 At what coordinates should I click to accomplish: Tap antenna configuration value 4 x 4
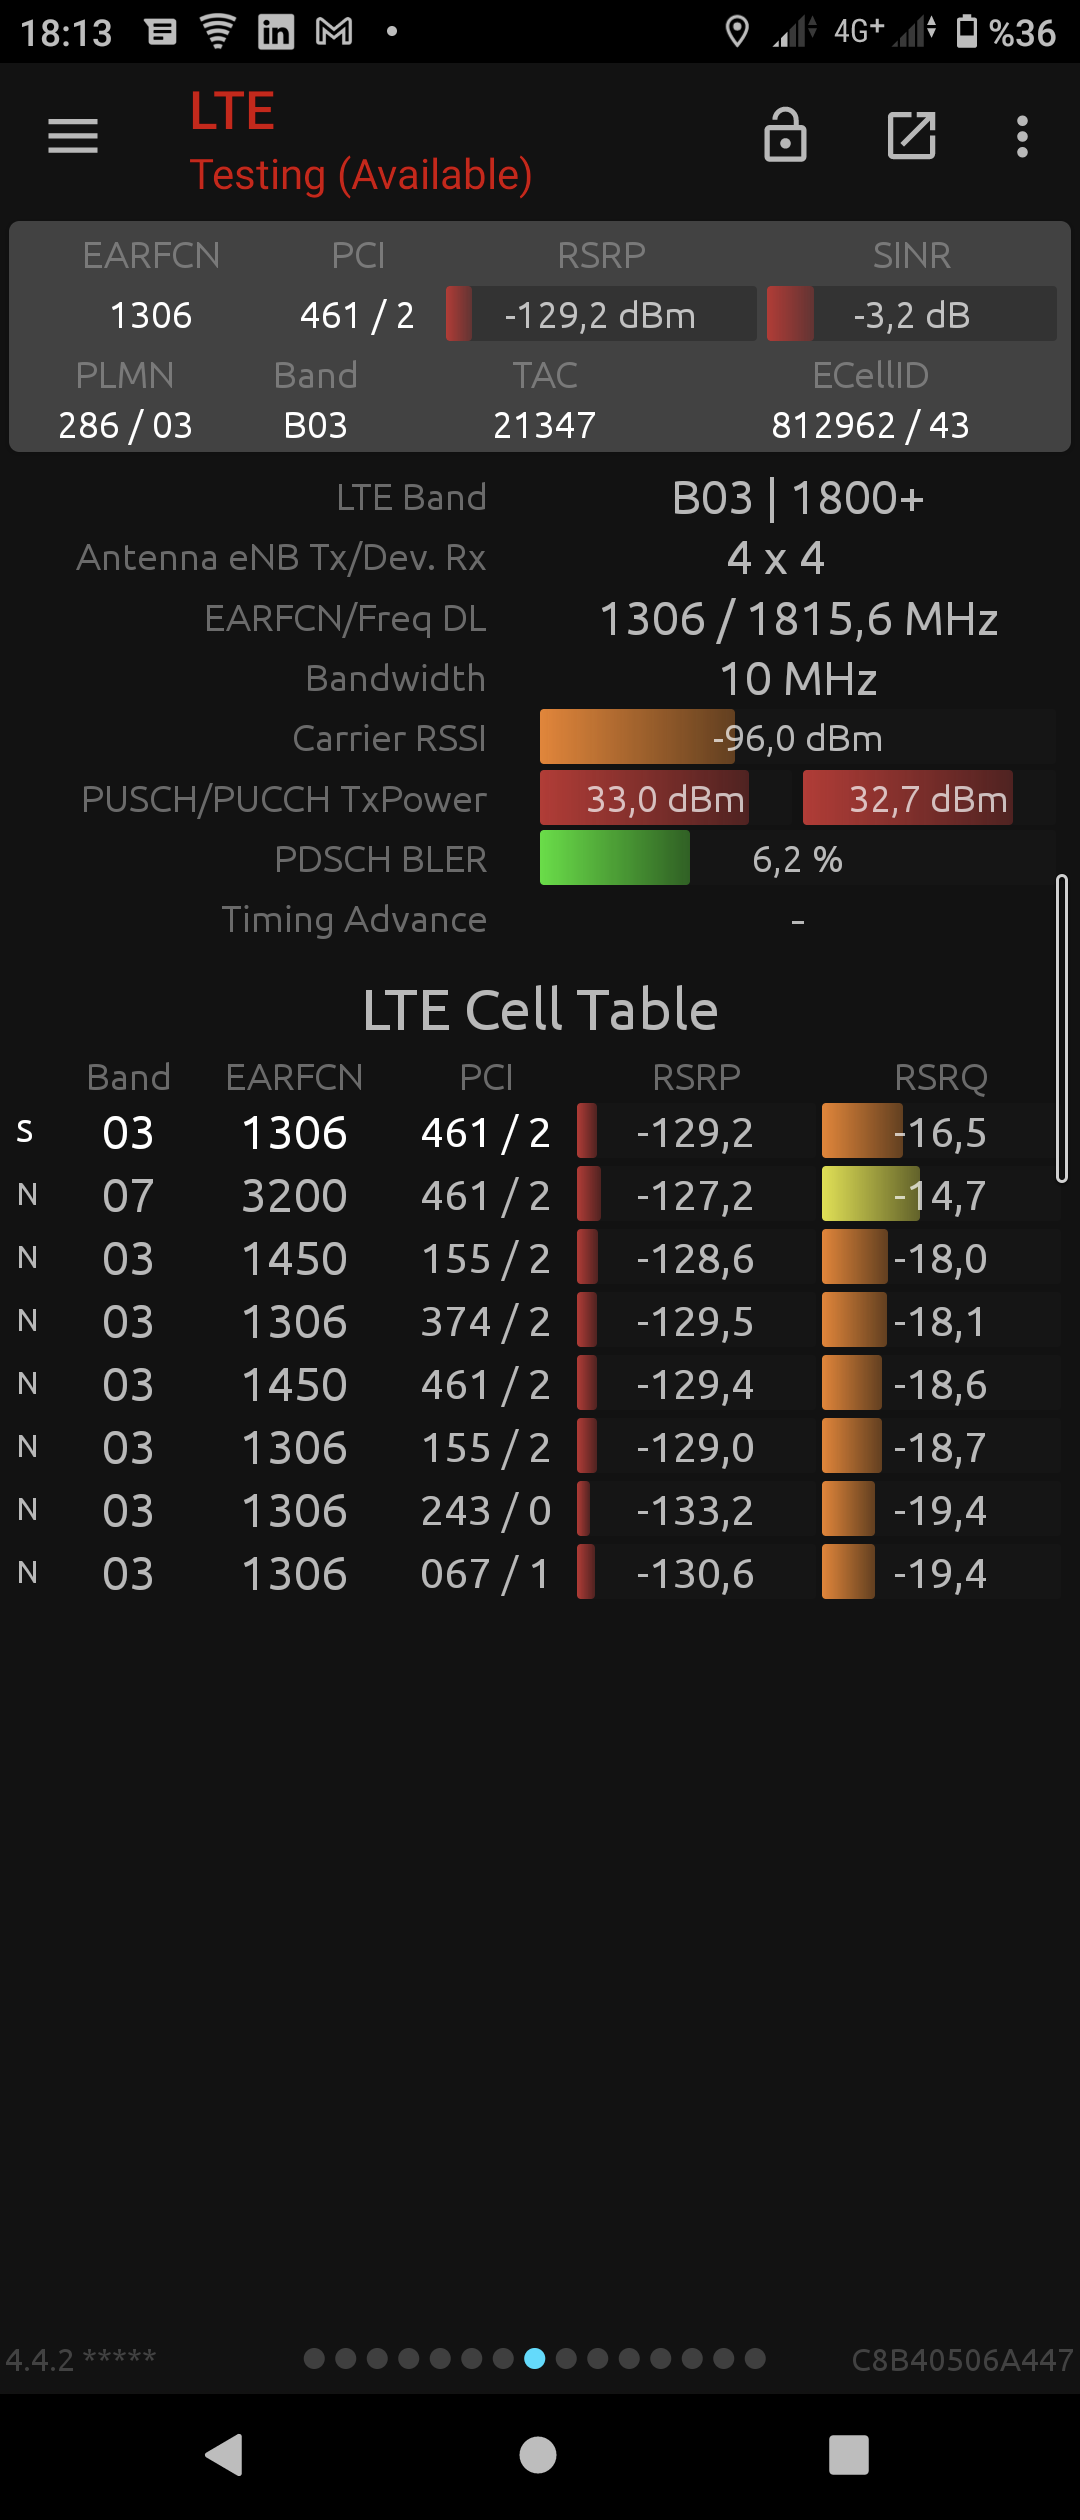776,558
